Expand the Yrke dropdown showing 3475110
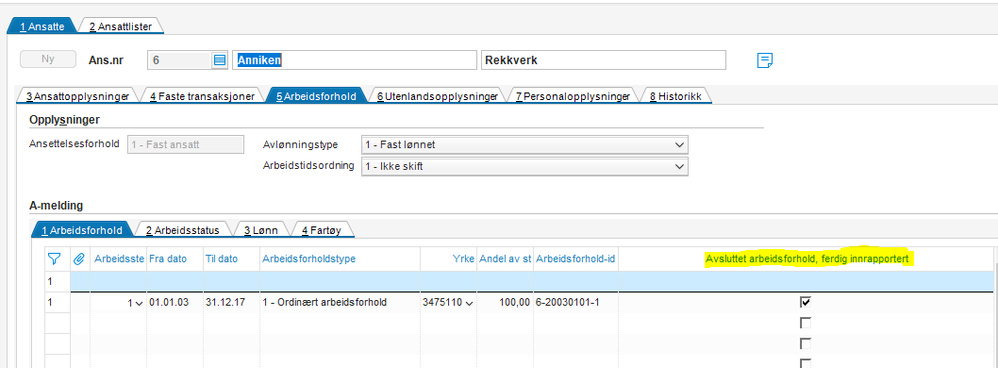Viewport: 998px width, 368px height. coord(470,304)
